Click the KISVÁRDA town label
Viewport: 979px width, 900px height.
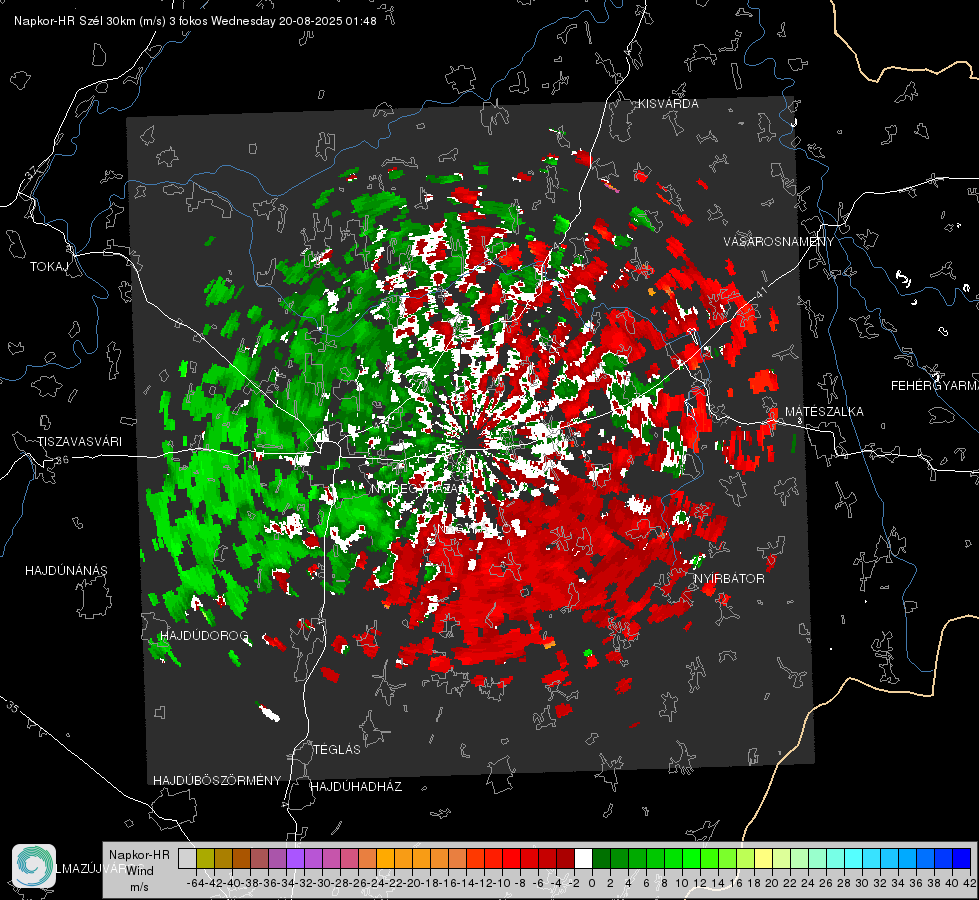coord(668,104)
